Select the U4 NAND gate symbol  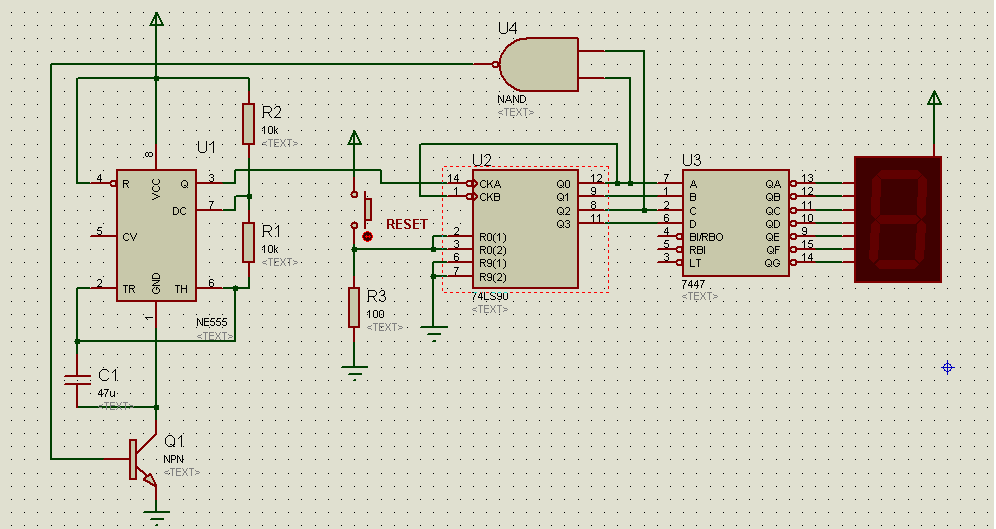tap(539, 64)
